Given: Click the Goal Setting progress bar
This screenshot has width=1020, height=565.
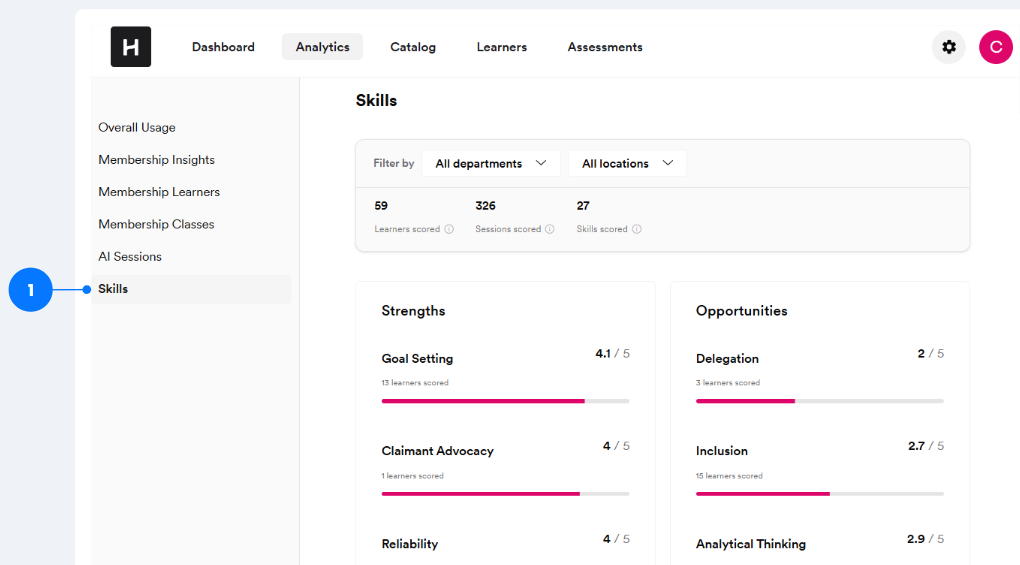Looking at the screenshot, I should pyautogui.click(x=505, y=401).
